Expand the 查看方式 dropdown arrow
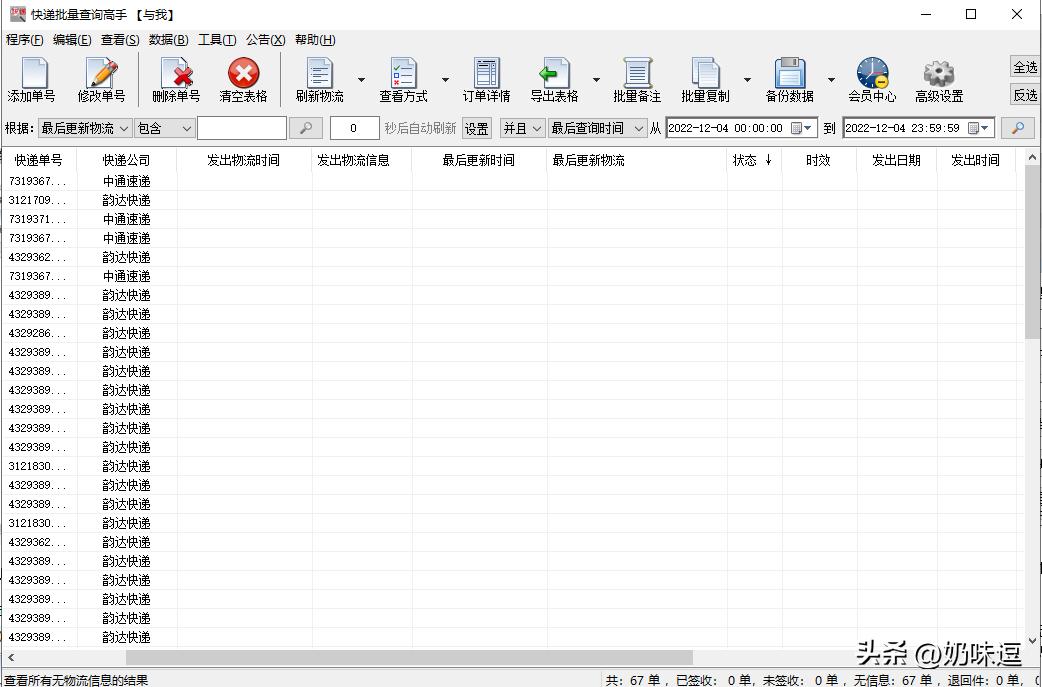The width and height of the screenshot is (1042, 687). coord(445,80)
